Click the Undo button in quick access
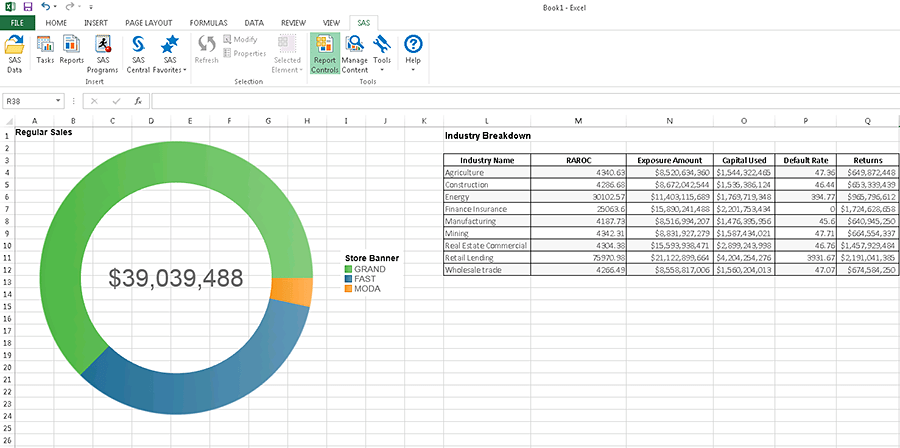 pyautogui.click(x=46, y=6)
